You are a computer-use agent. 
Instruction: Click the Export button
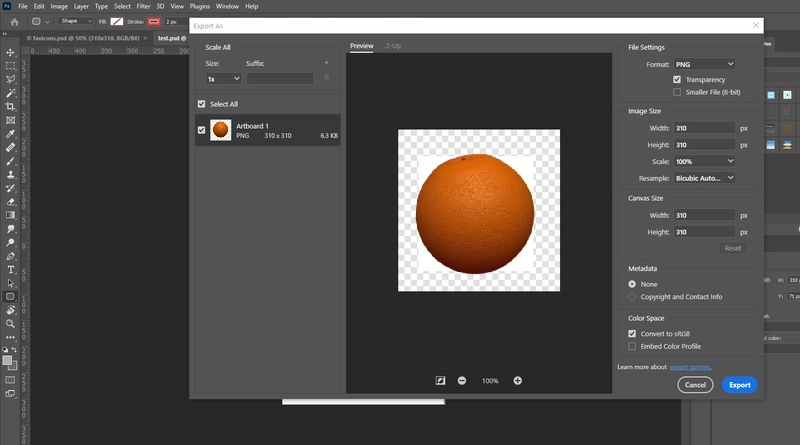740,385
